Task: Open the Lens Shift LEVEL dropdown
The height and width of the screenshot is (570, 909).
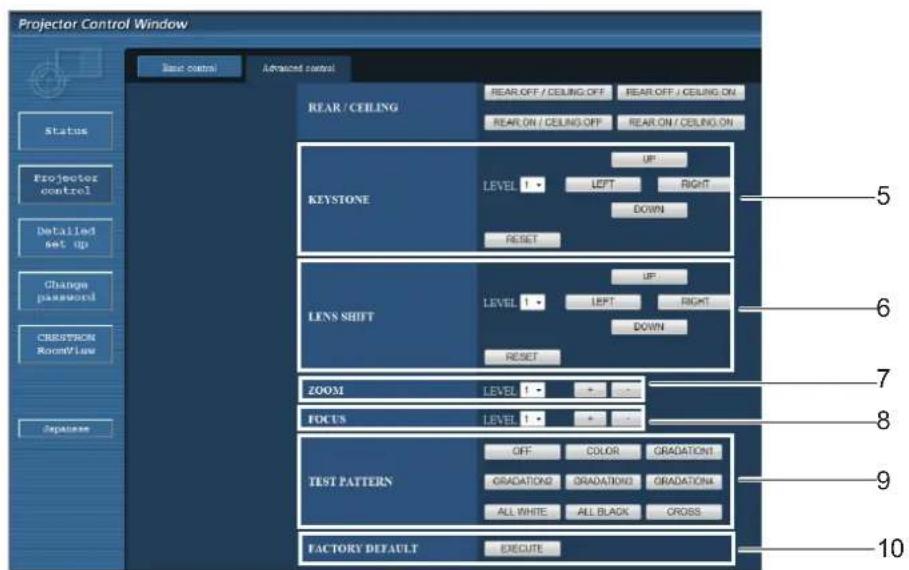Action: click(532, 303)
